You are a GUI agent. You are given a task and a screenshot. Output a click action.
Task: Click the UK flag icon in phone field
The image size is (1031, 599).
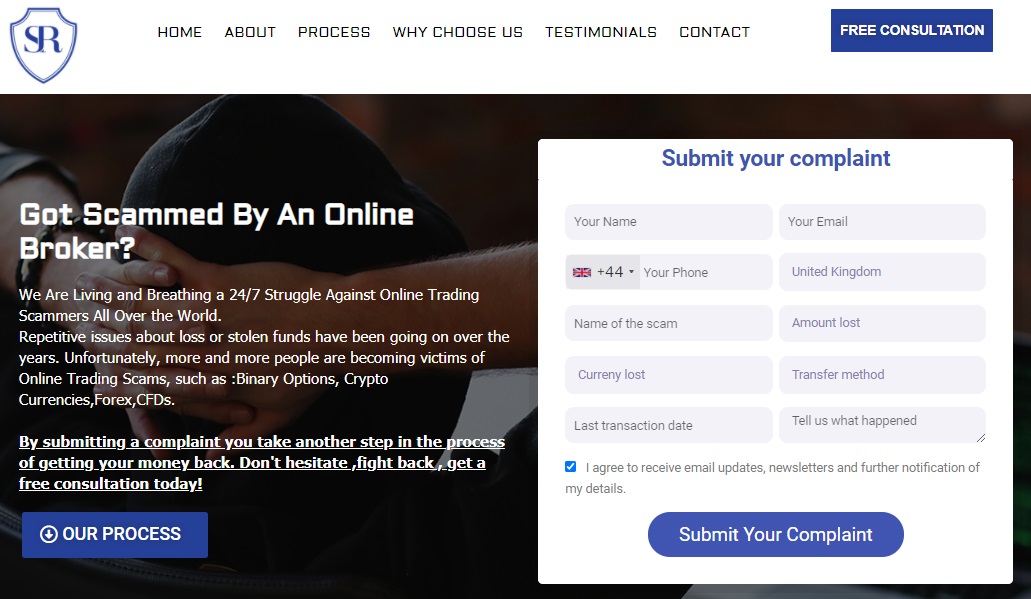point(581,272)
